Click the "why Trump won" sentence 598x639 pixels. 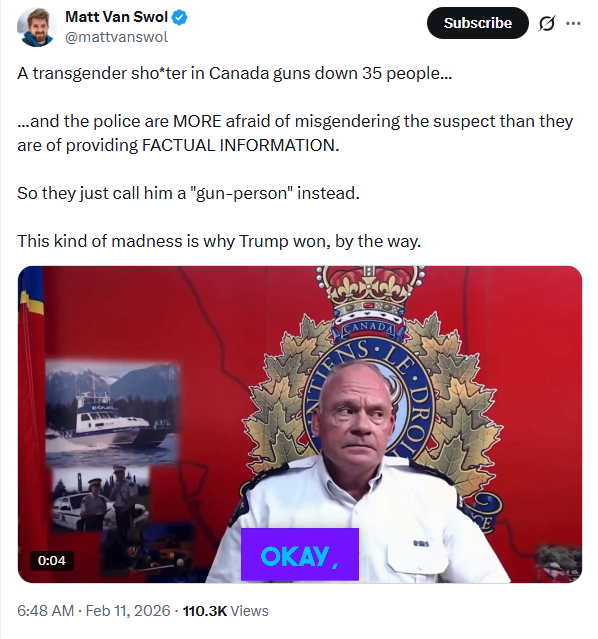click(x=219, y=241)
